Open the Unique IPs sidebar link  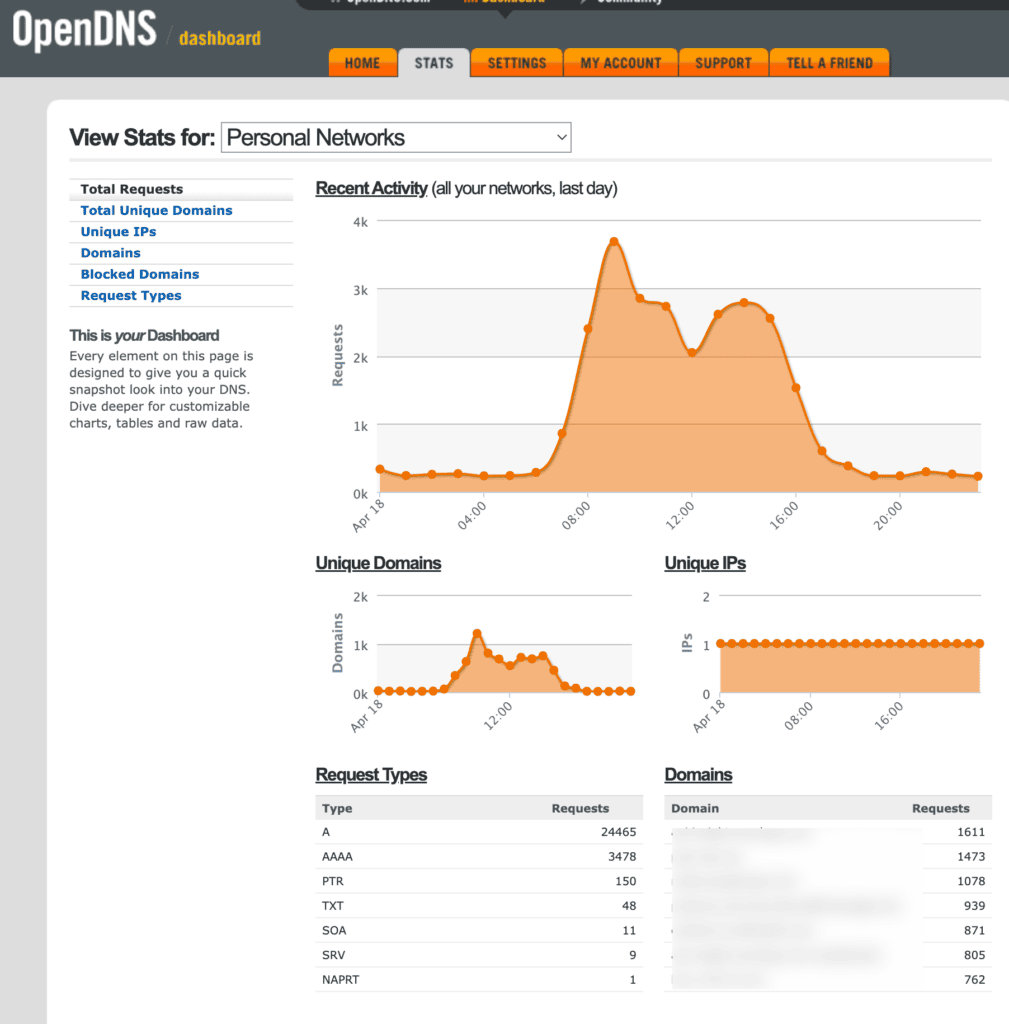point(118,232)
